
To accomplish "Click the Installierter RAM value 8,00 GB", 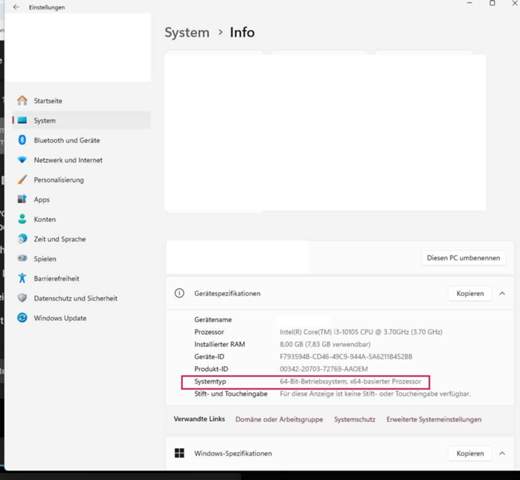I will click(325, 344).
